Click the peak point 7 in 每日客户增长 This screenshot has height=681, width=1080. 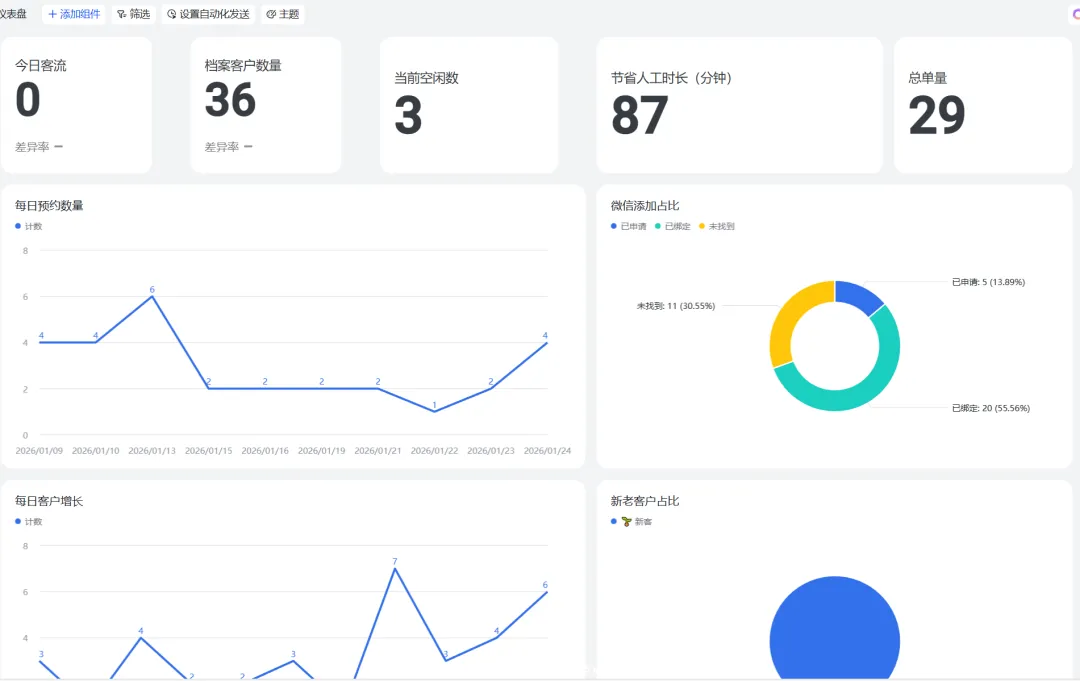(x=395, y=568)
